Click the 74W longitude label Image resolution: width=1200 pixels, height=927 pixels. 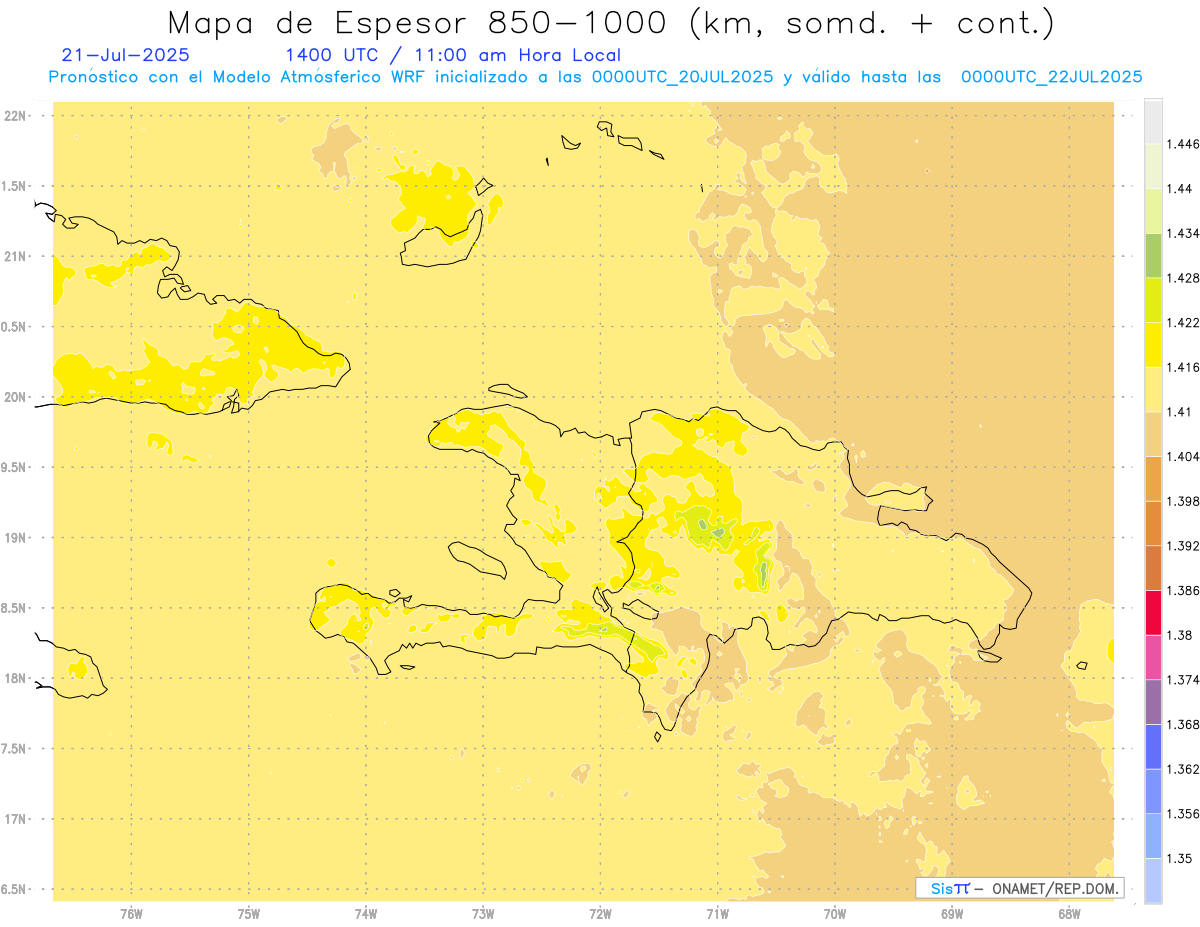pos(366,914)
